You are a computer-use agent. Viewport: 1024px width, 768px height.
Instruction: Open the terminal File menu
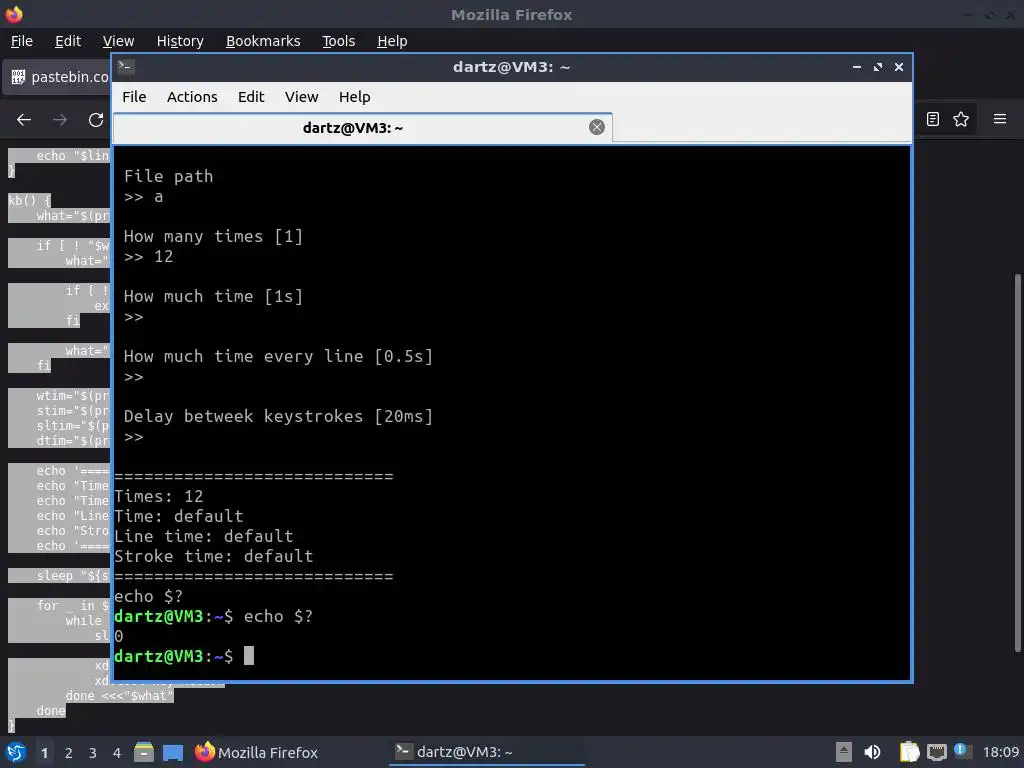(134, 97)
